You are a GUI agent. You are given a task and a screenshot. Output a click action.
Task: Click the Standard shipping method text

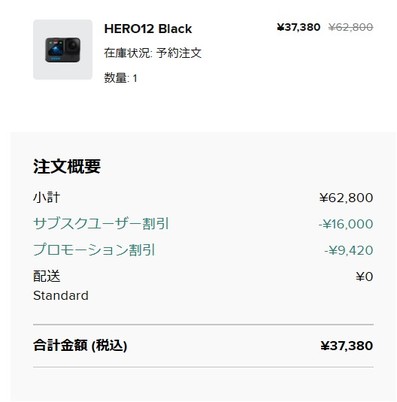point(61,296)
